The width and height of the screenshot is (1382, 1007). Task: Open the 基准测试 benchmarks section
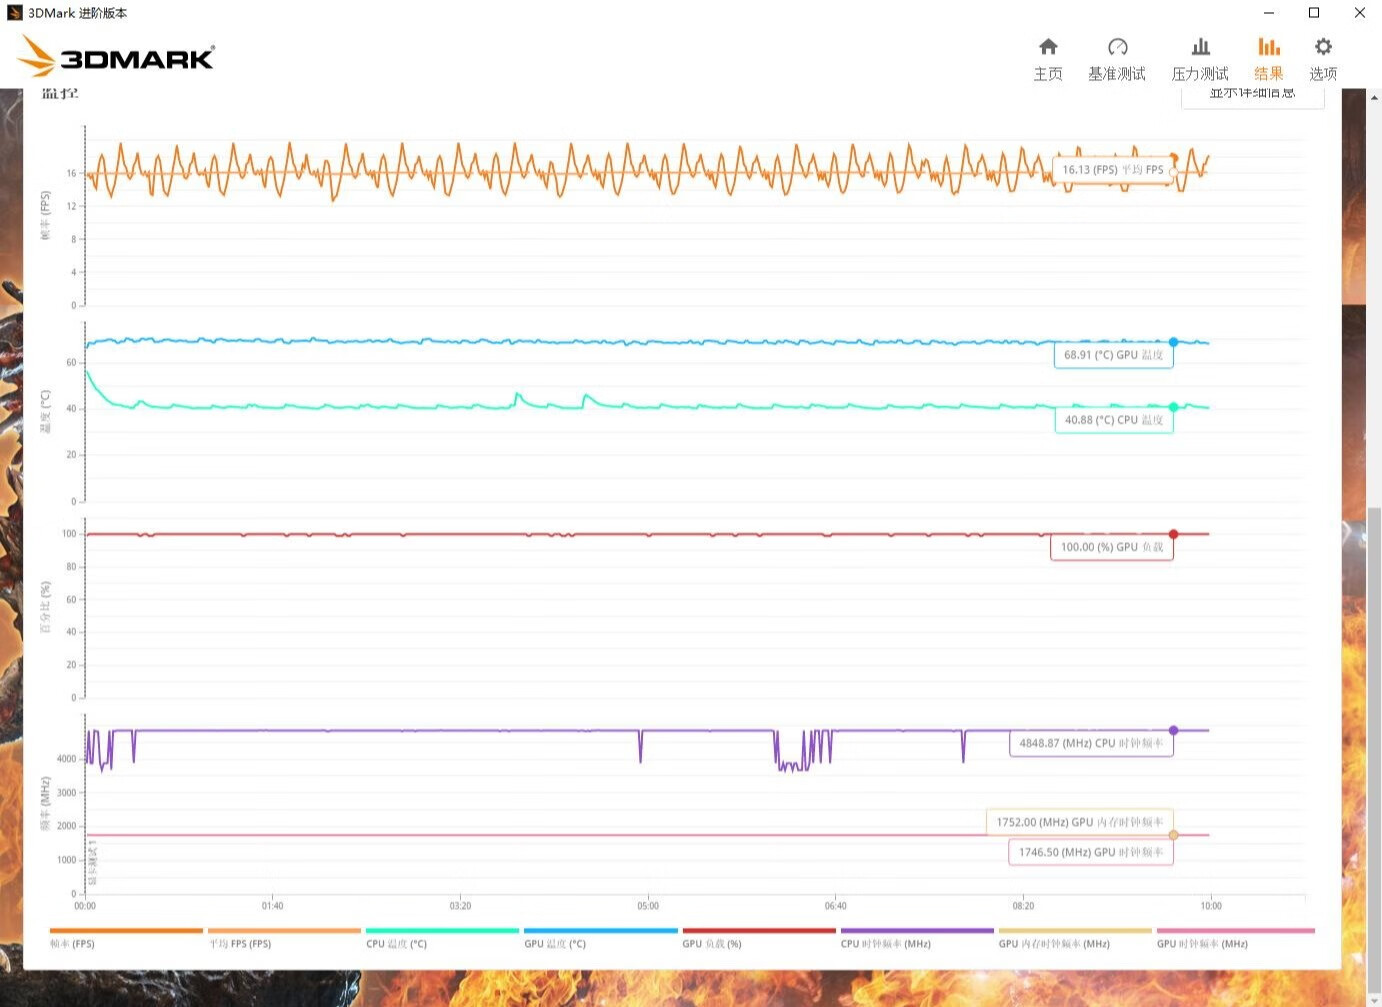(1117, 59)
